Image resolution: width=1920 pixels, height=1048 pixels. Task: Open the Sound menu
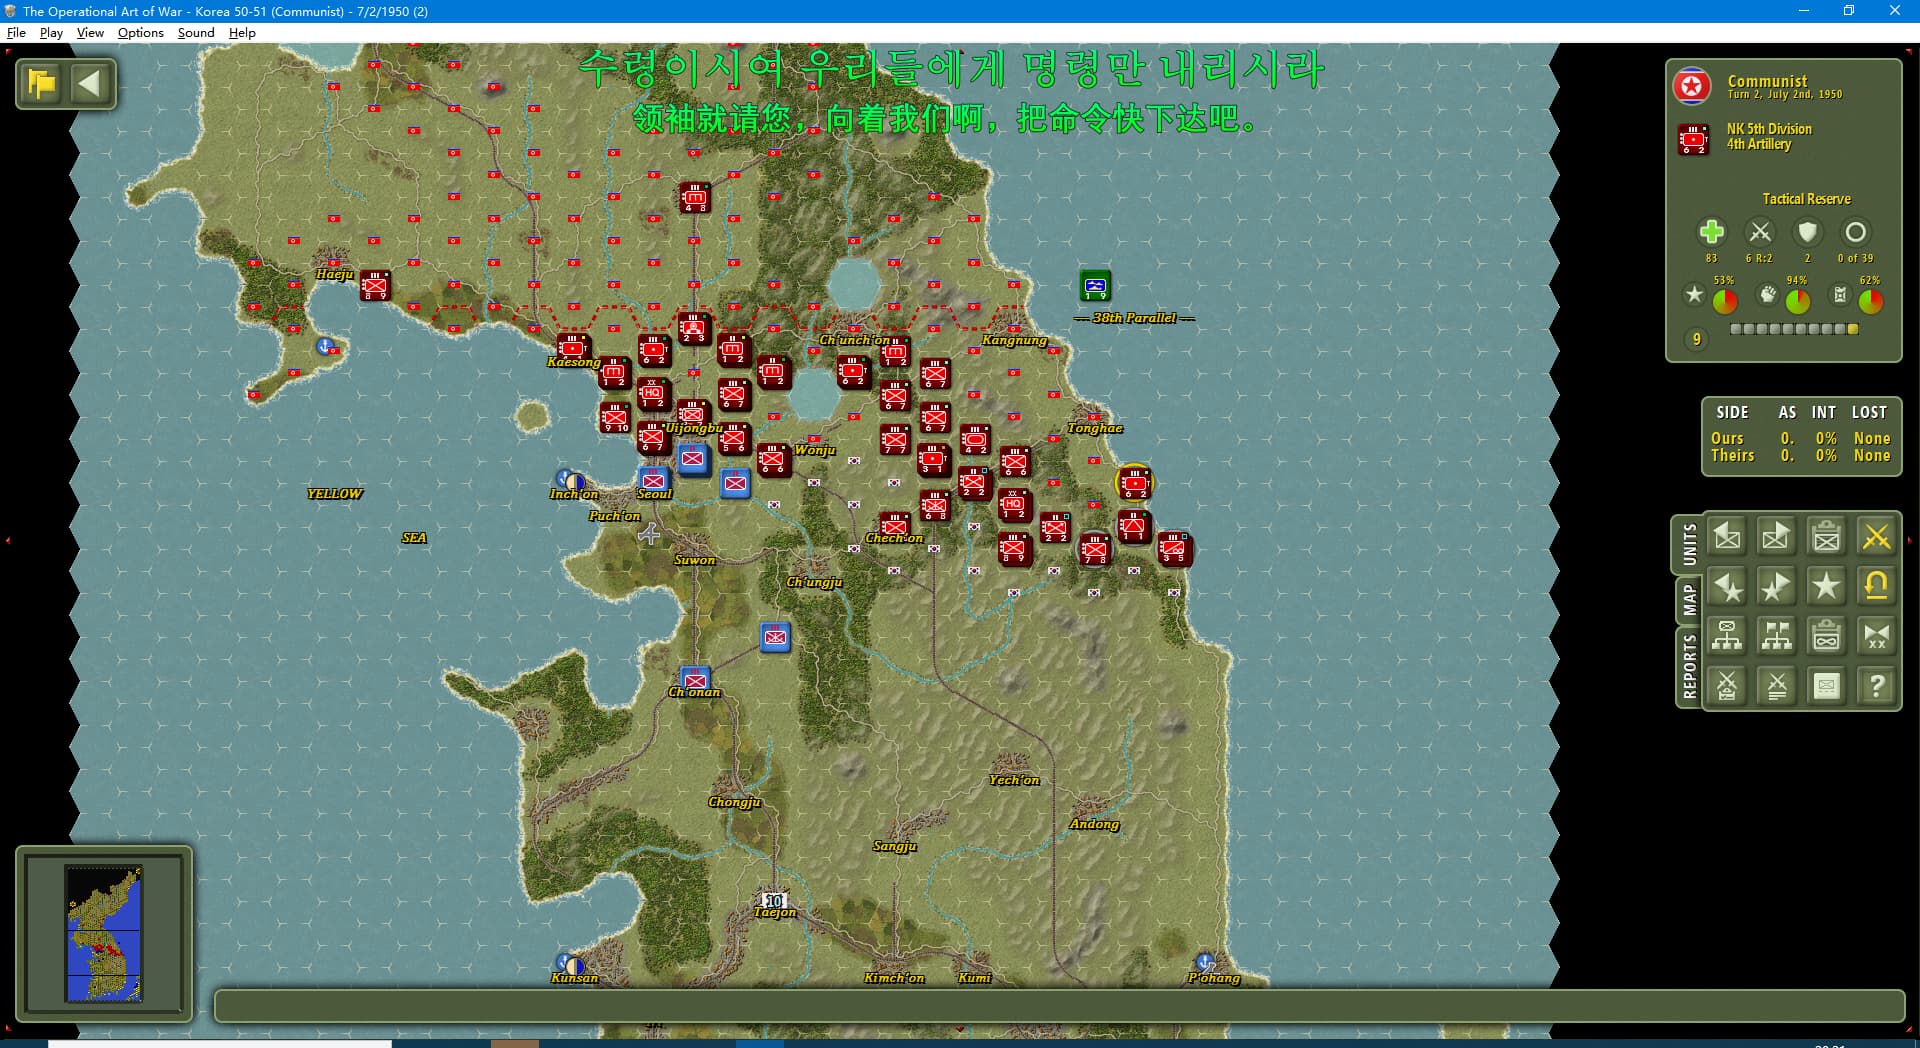pyautogui.click(x=196, y=32)
